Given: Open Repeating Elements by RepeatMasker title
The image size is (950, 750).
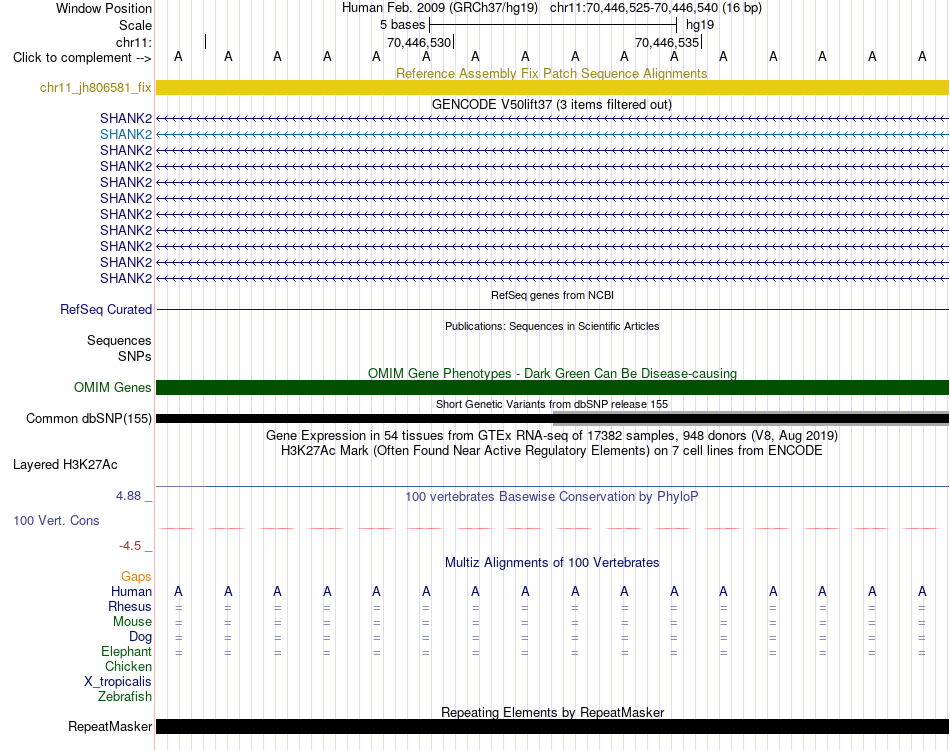Looking at the screenshot, I should pos(552,712).
